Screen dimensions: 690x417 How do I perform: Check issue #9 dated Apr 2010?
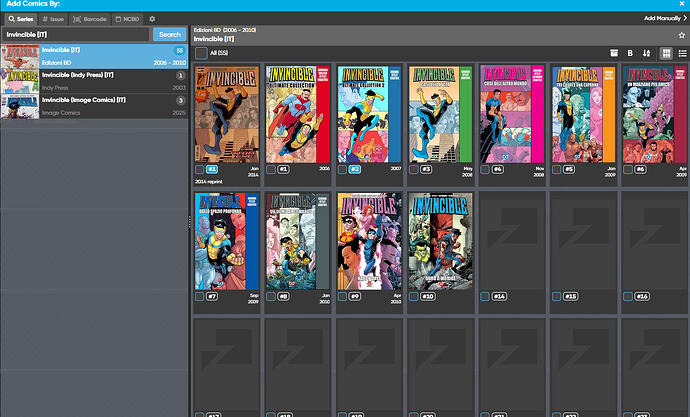pos(342,296)
